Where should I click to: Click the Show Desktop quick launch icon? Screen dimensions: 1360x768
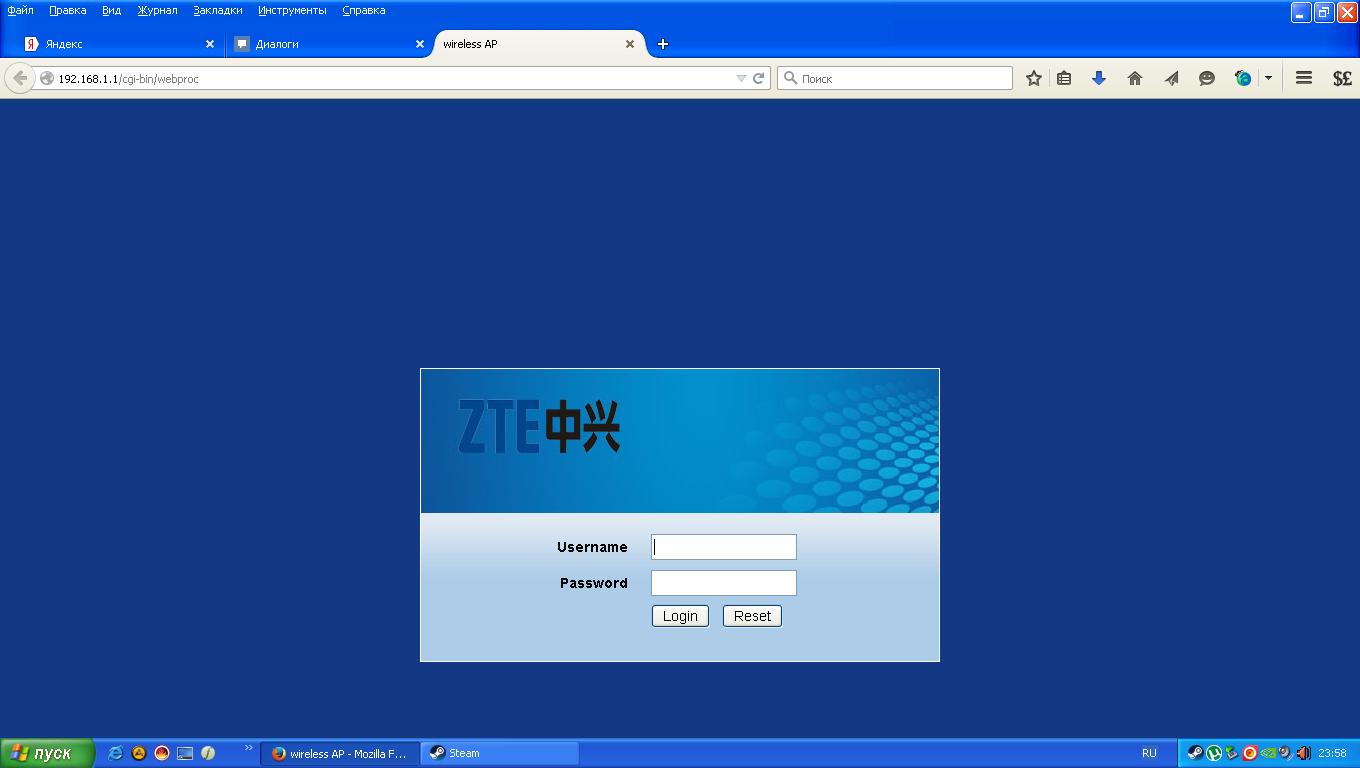tap(185, 753)
